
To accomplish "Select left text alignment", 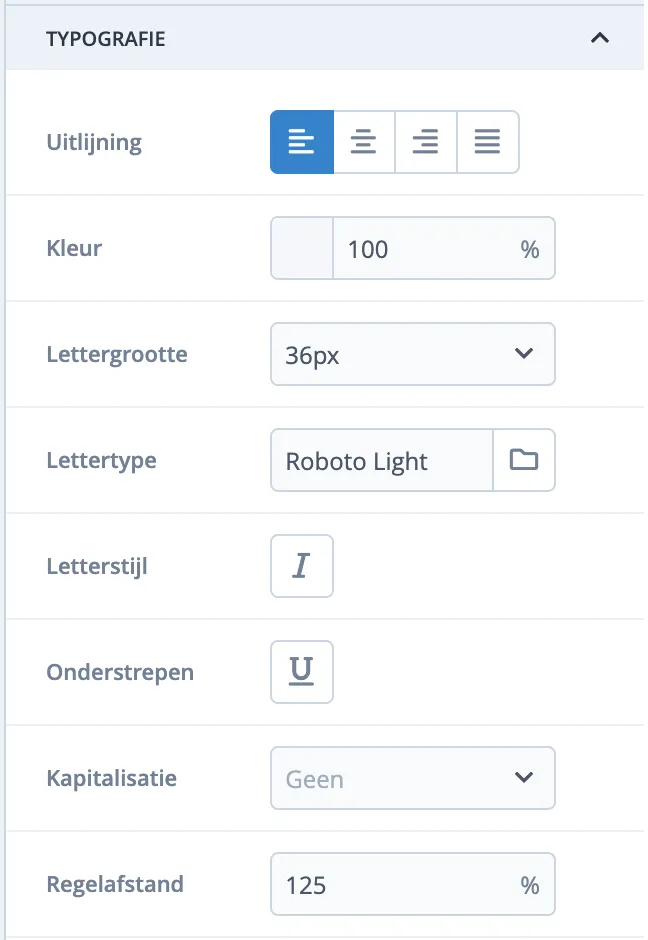I will click(301, 142).
